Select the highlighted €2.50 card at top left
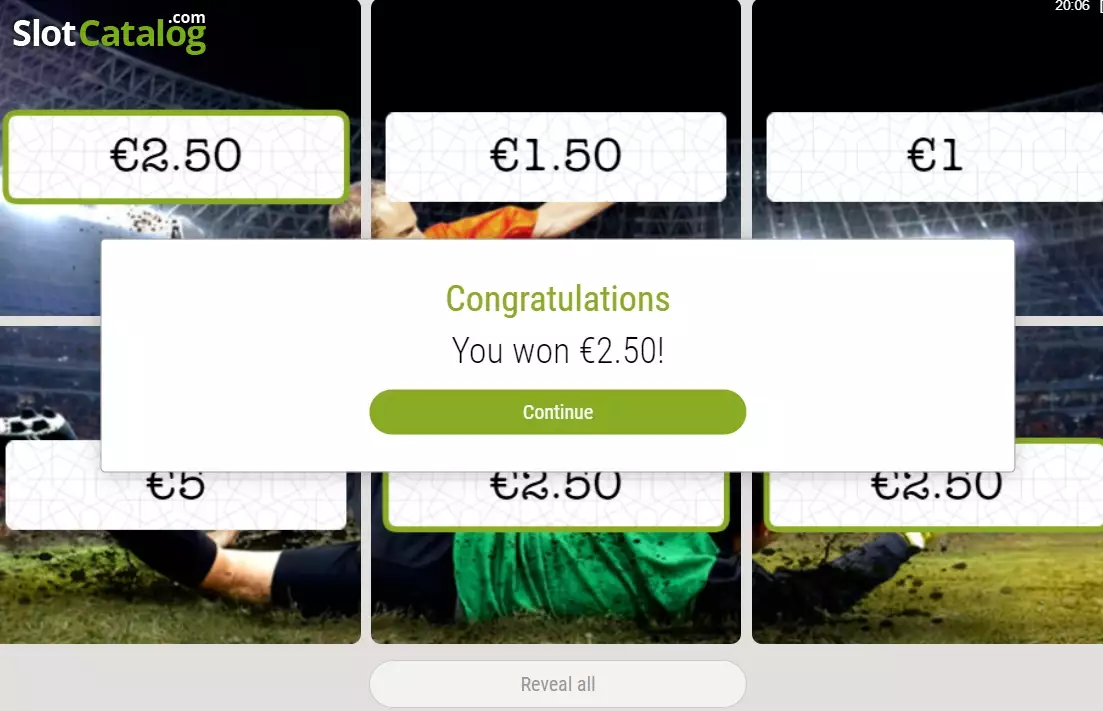Screen dimensions: 1103x711 [176, 157]
